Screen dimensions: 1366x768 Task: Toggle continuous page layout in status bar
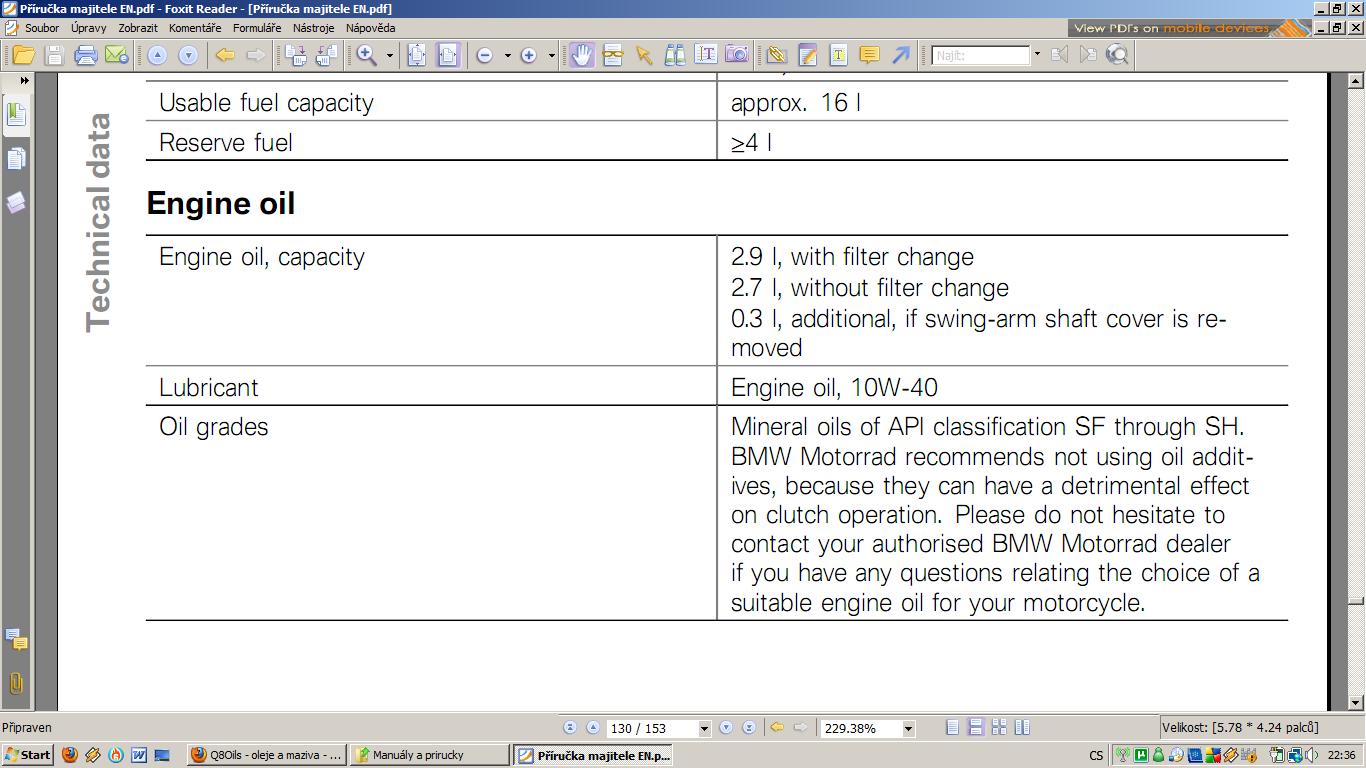click(976, 728)
